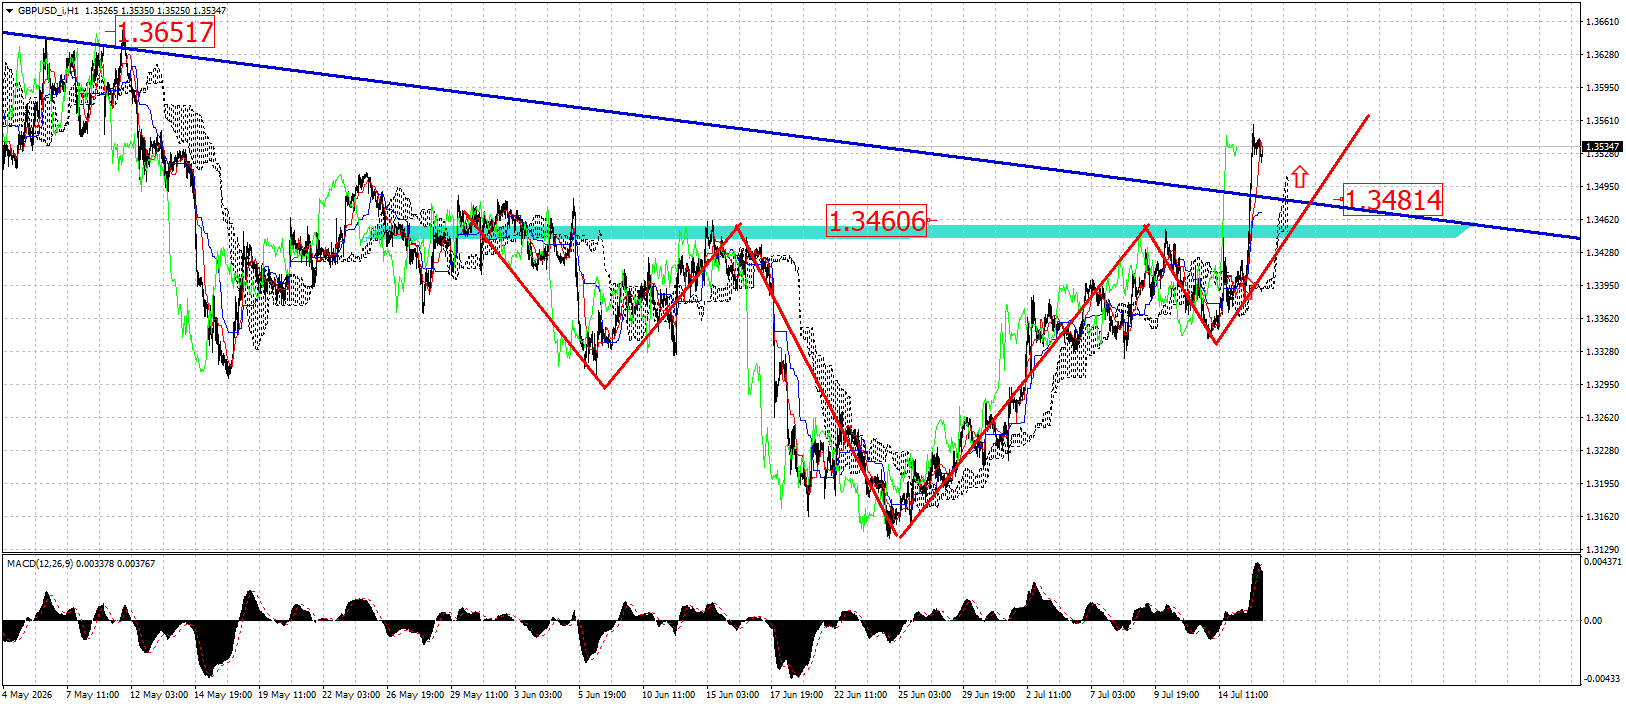Select the 1.34606 price label
1626x706 pixels.
877,221
